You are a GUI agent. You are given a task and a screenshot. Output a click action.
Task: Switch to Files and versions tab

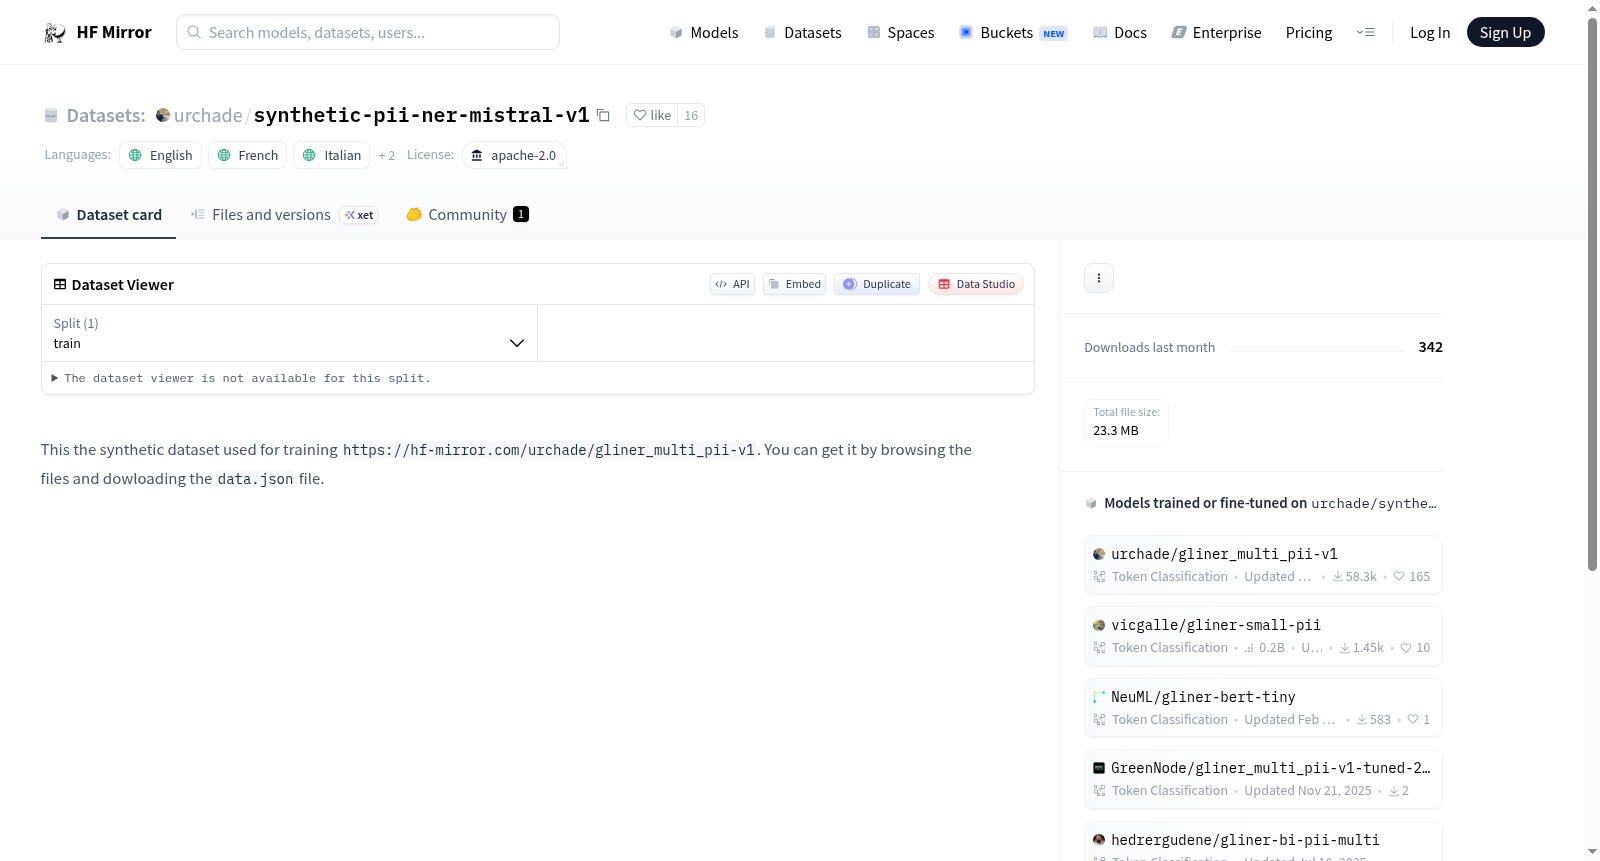click(x=284, y=215)
